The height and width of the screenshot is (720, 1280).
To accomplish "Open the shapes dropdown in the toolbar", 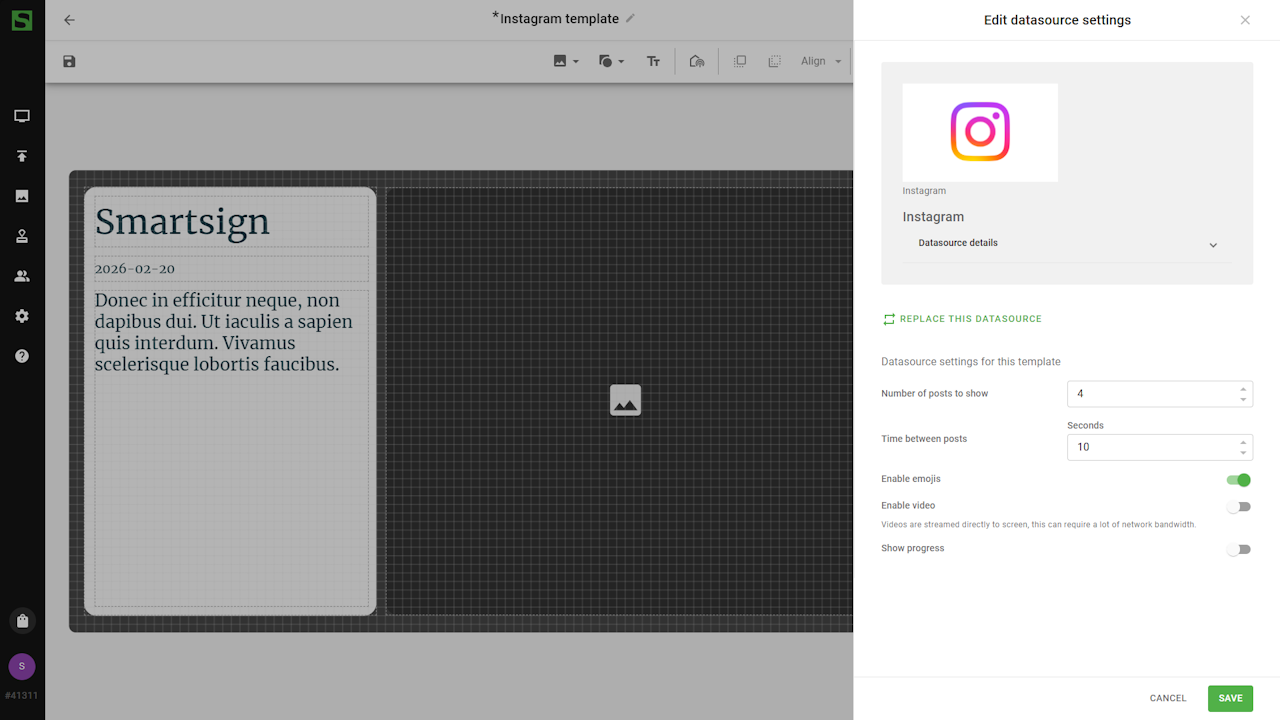I will coord(611,62).
